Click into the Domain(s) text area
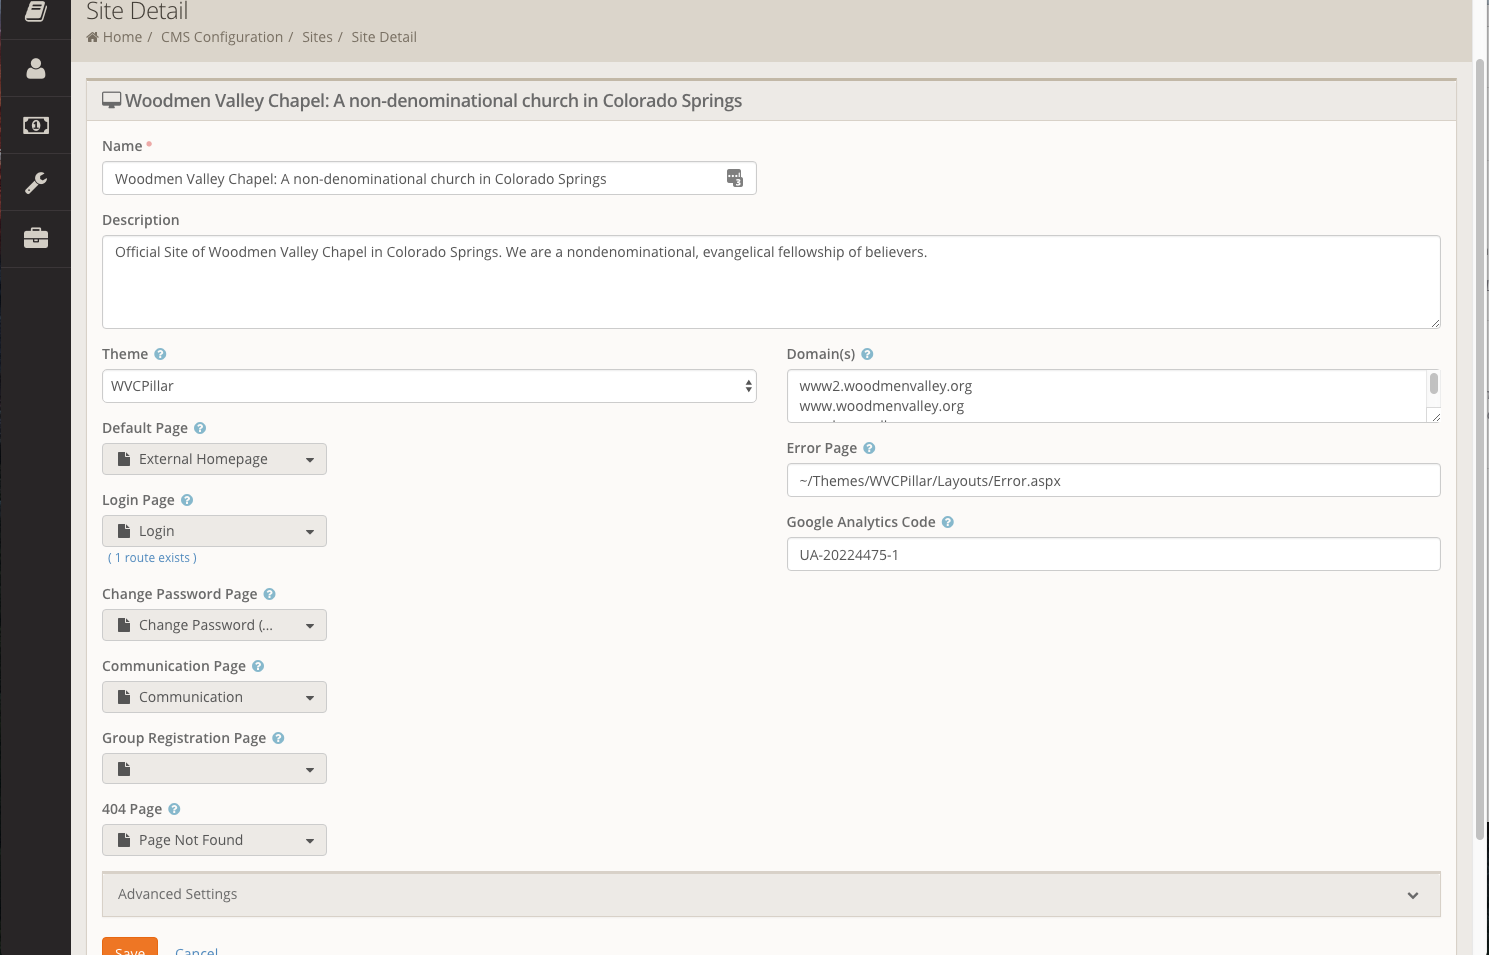Viewport: 1489px width, 955px height. coord(1107,396)
